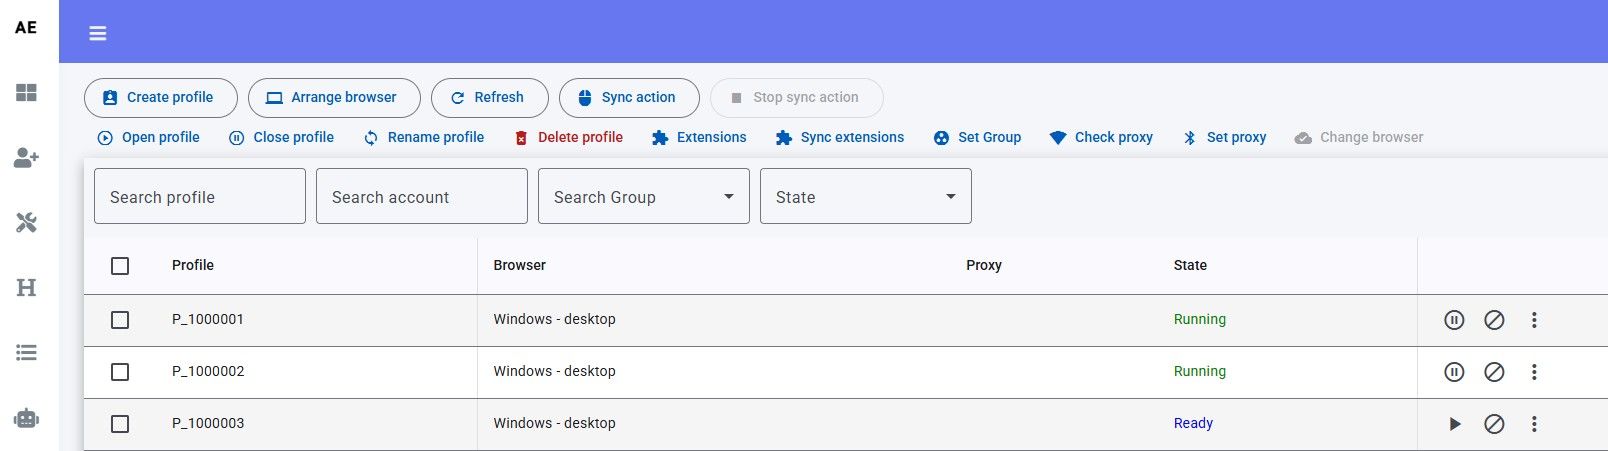
Task: Click Running state of P_1000001
Action: 1200,319
